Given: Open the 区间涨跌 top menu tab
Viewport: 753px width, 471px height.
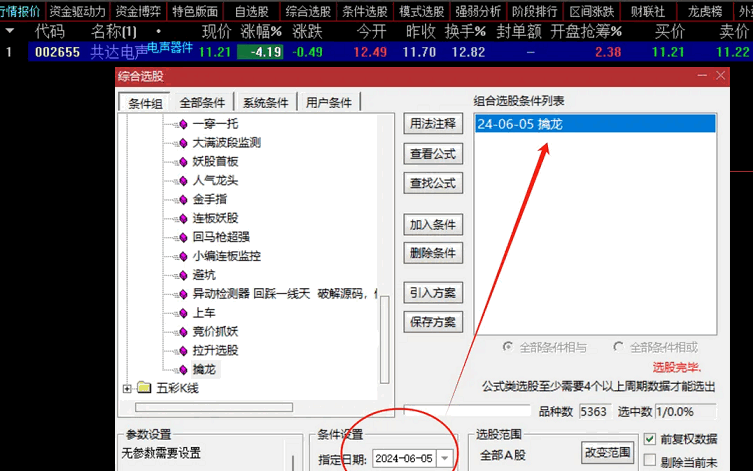Looking at the screenshot, I should 591,11.
